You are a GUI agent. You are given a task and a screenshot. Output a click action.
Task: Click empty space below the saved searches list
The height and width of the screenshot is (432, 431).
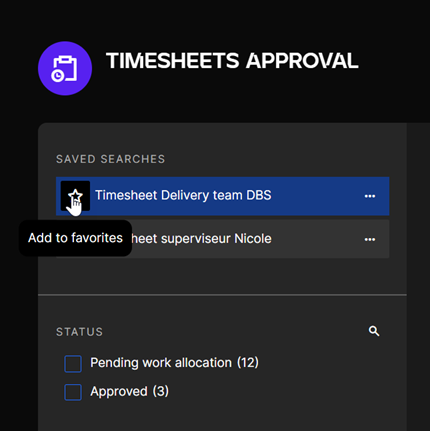(222, 276)
